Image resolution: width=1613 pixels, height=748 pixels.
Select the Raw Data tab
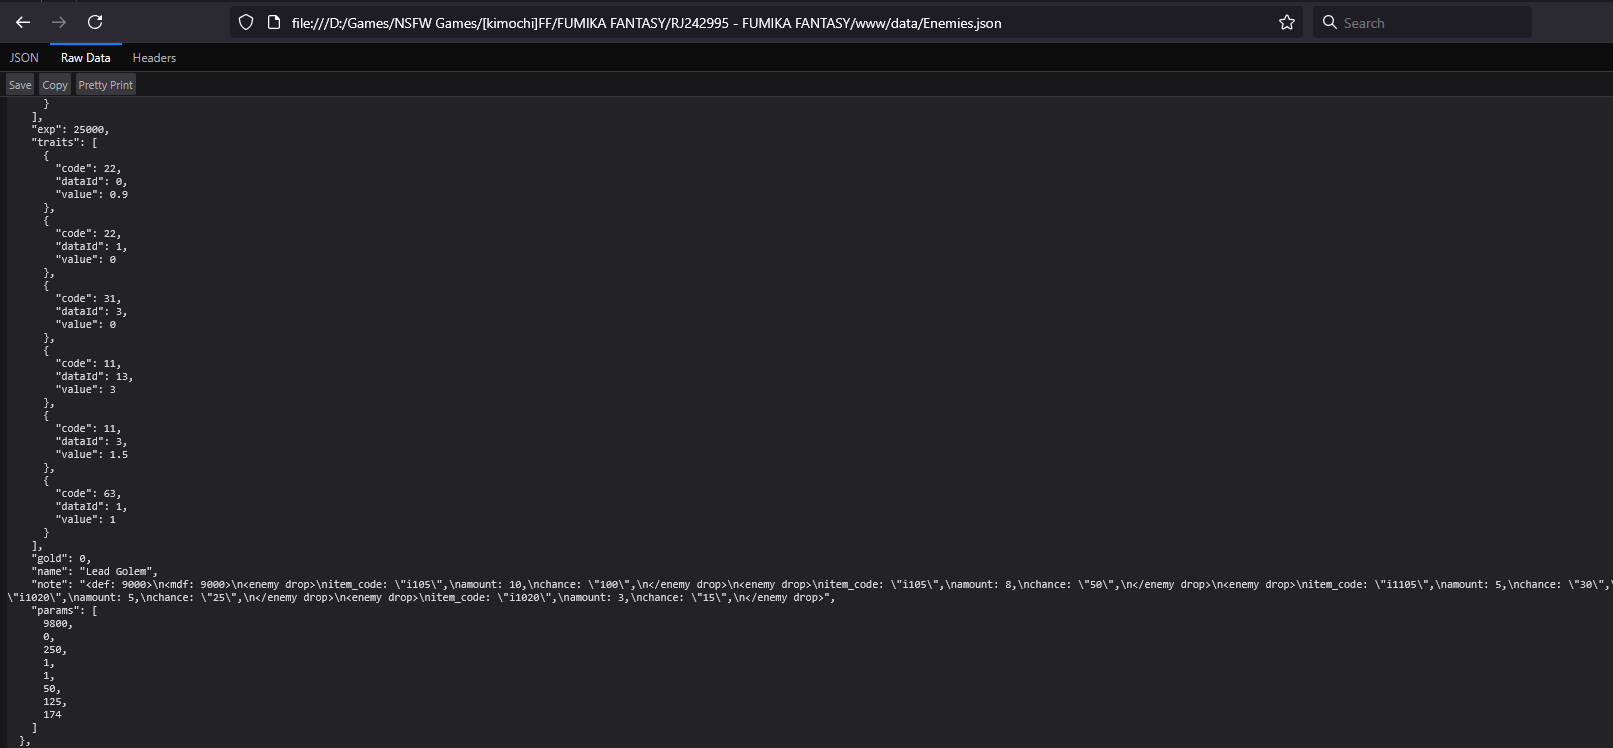click(x=86, y=58)
